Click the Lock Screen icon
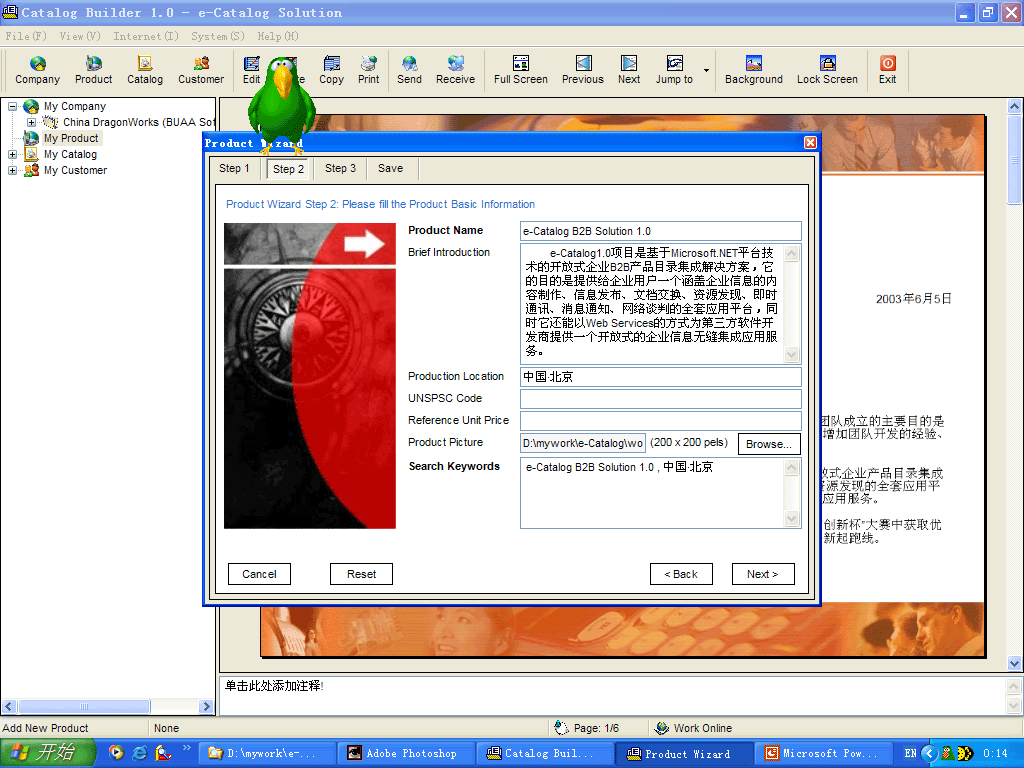Viewport: 1024px width, 768px height. click(827, 70)
